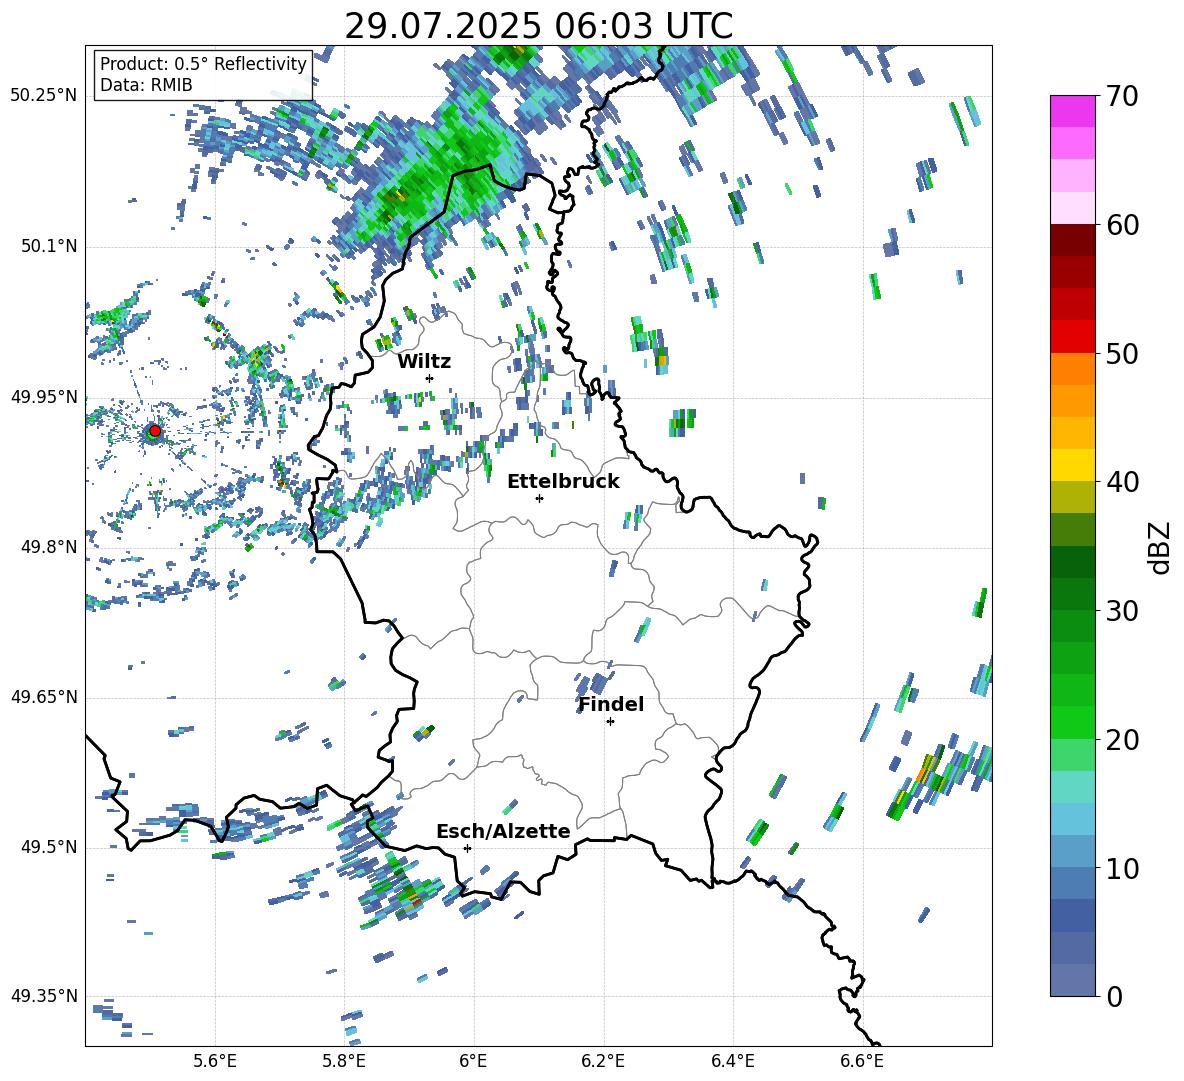Click the dBZ colorbar axis label

click(1160, 547)
